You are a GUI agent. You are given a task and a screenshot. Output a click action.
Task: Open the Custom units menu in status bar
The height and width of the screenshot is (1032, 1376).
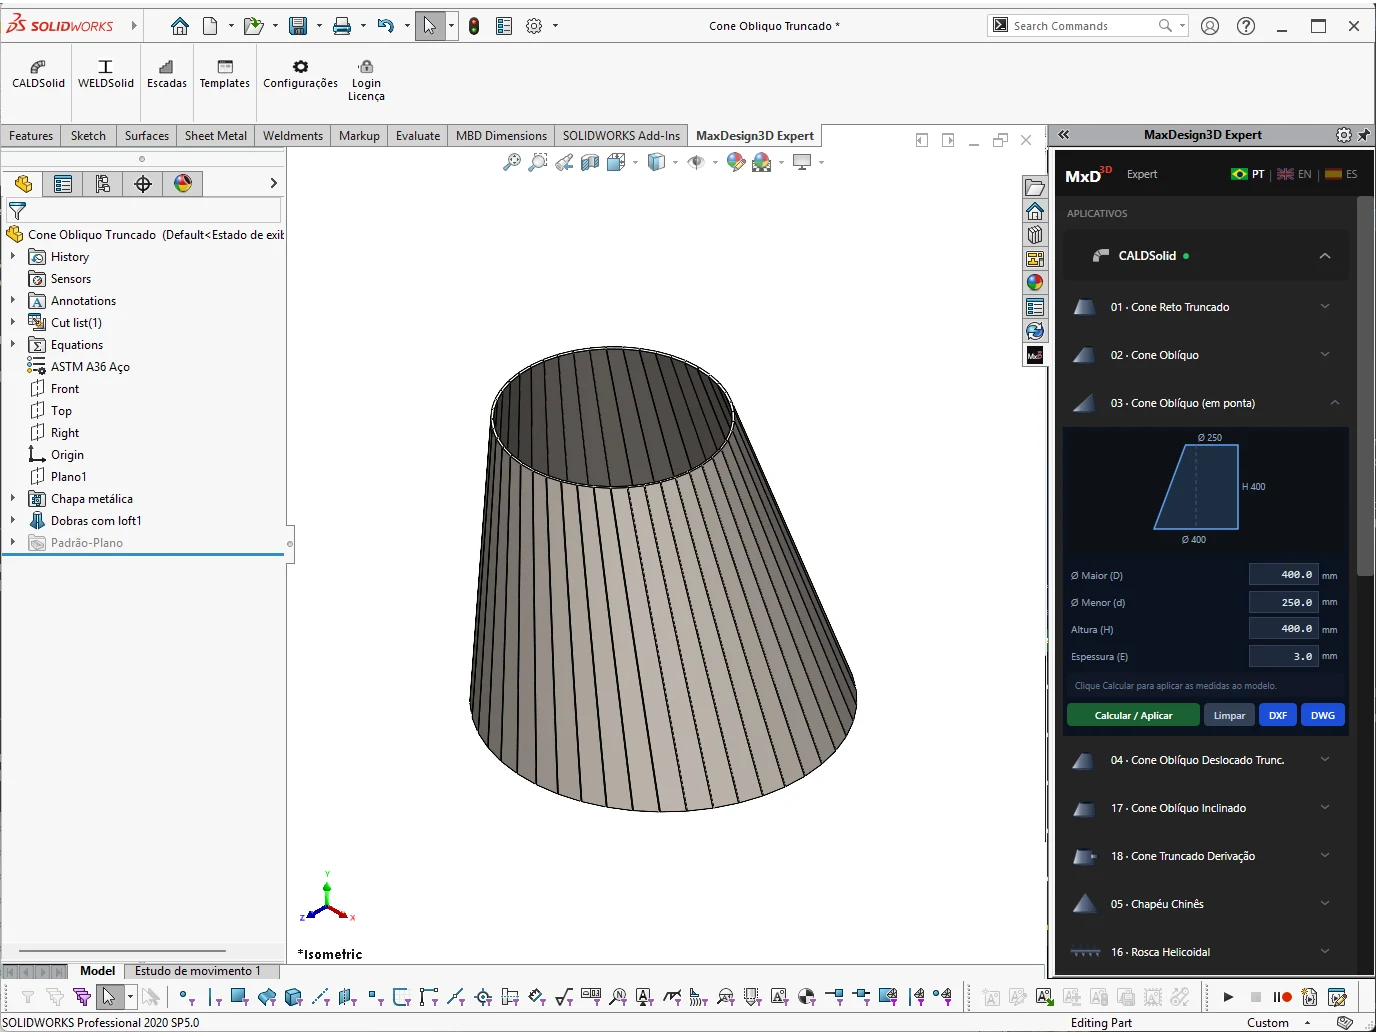(1278, 1023)
